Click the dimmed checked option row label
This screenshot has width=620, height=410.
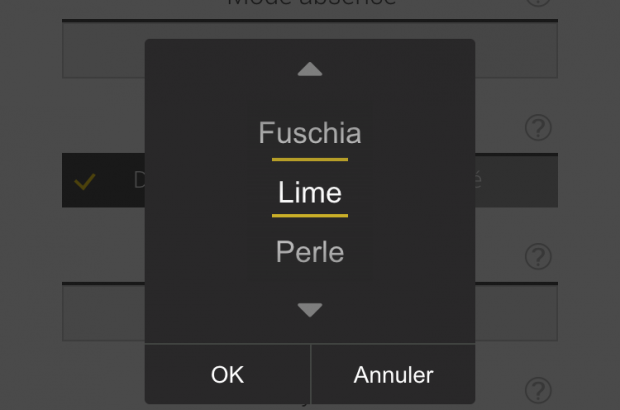pyautogui.click(x=139, y=182)
